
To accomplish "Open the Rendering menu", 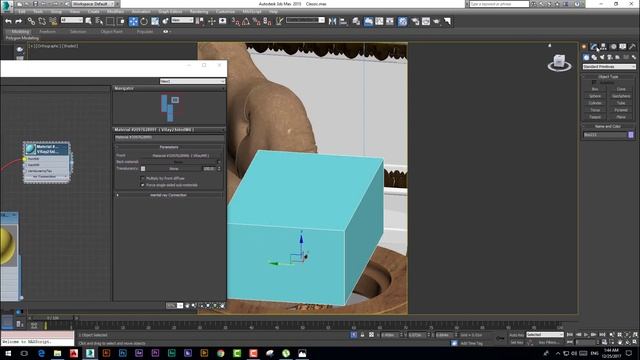I will [199, 12].
